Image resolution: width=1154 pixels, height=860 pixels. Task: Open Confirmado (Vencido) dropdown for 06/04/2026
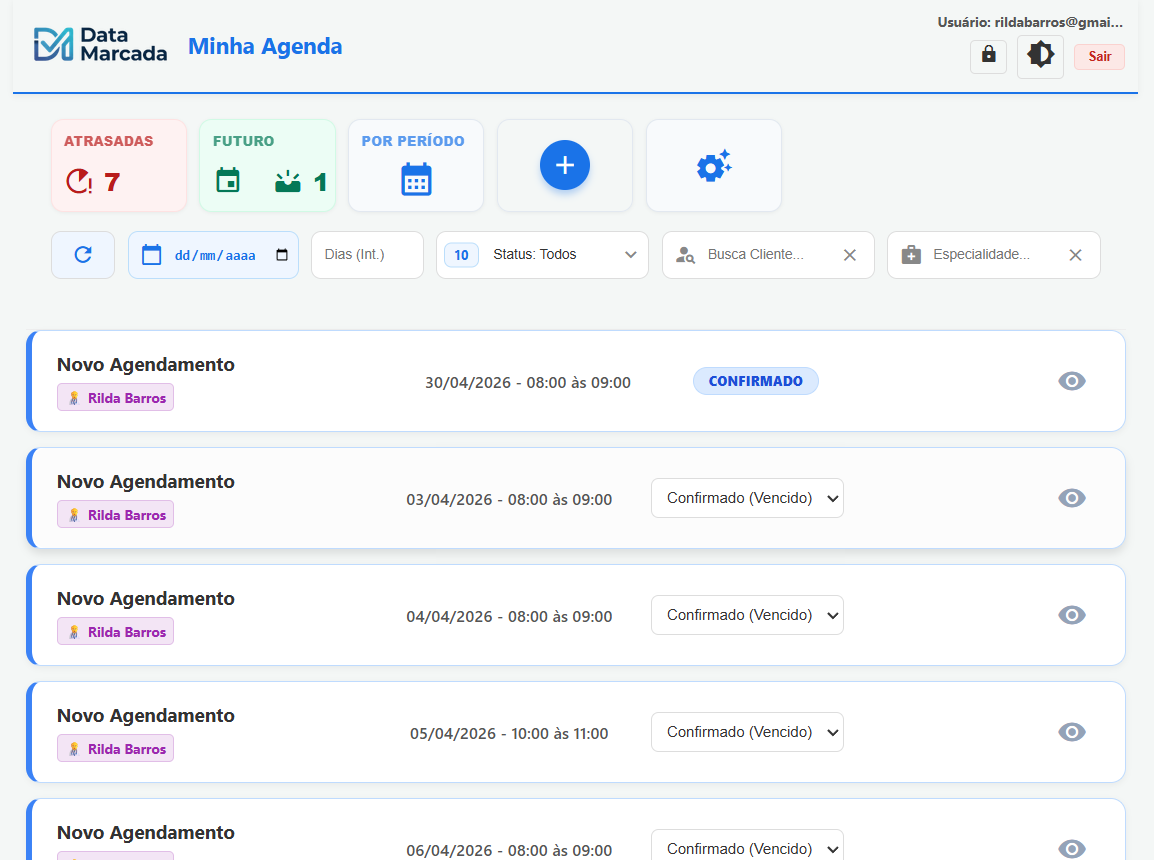point(747,848)
